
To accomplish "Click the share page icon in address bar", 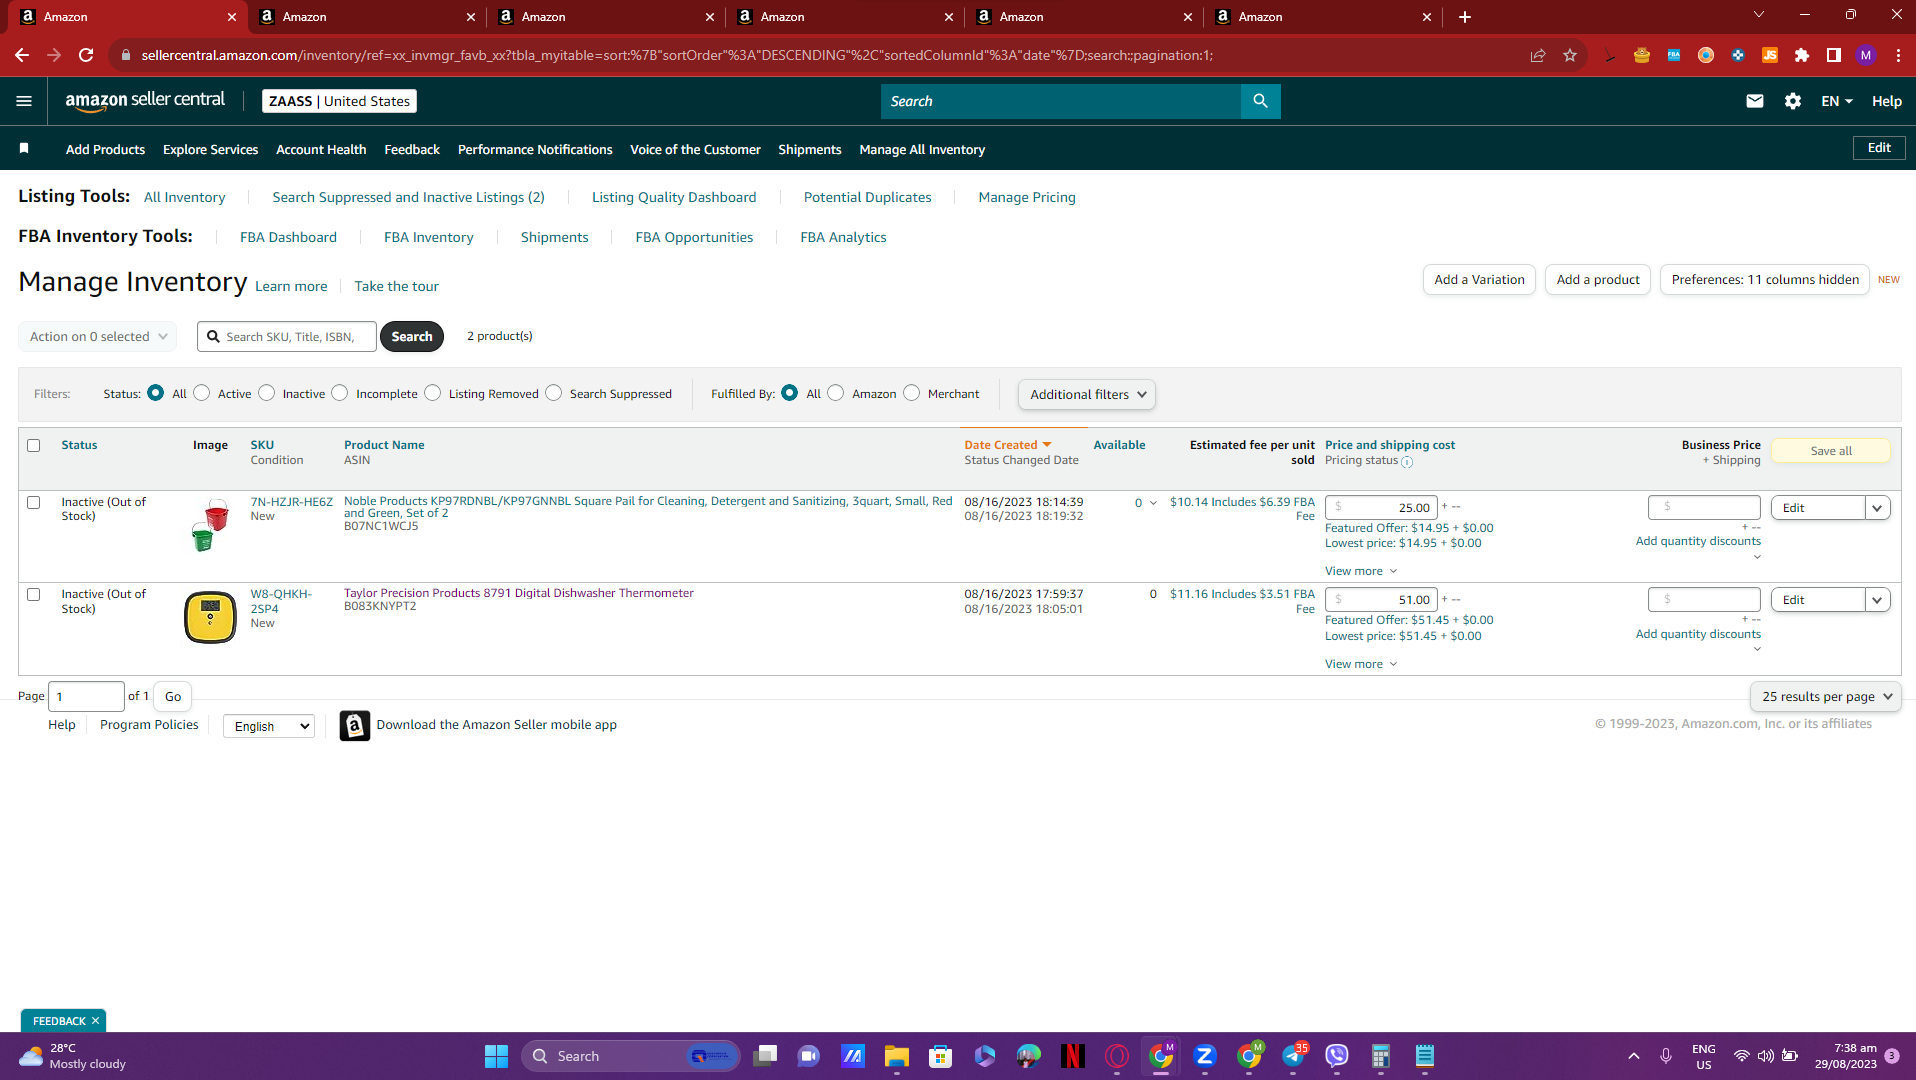I will pyautogui.click(x=1538, y=55).
